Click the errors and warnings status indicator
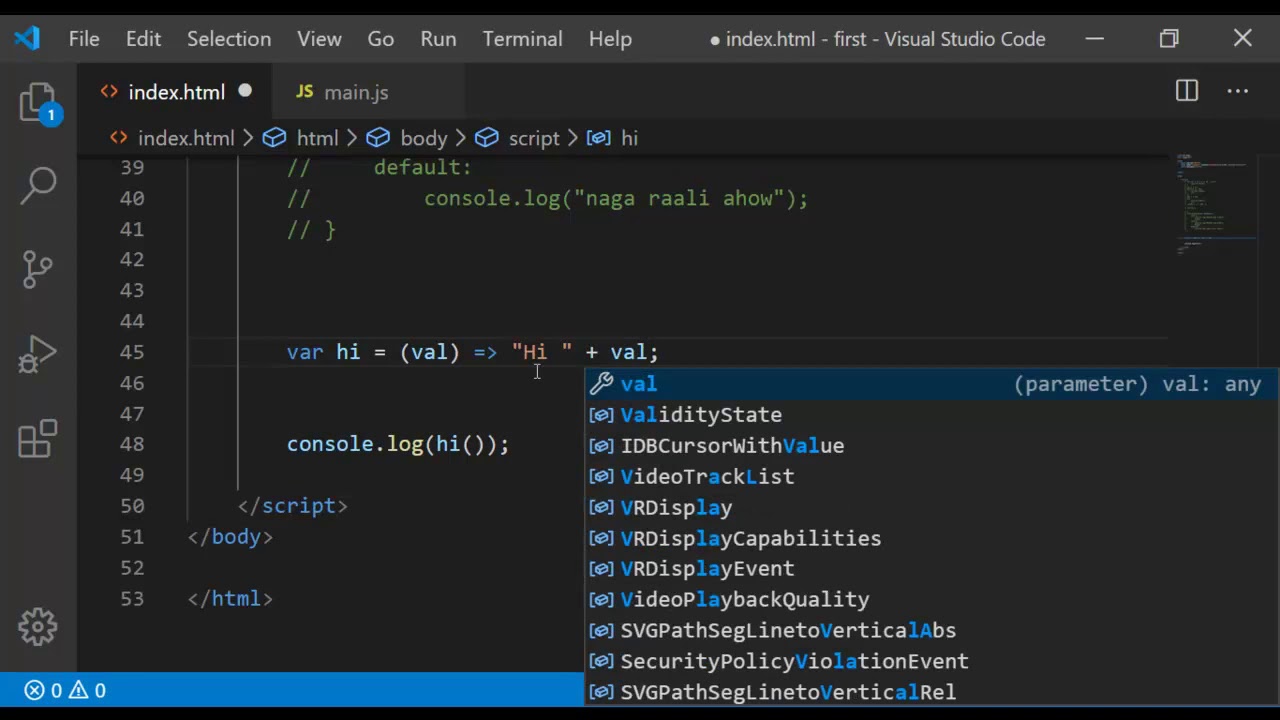Image resolution: width=1280 pixels, height=720 pixels. point(65,690)
